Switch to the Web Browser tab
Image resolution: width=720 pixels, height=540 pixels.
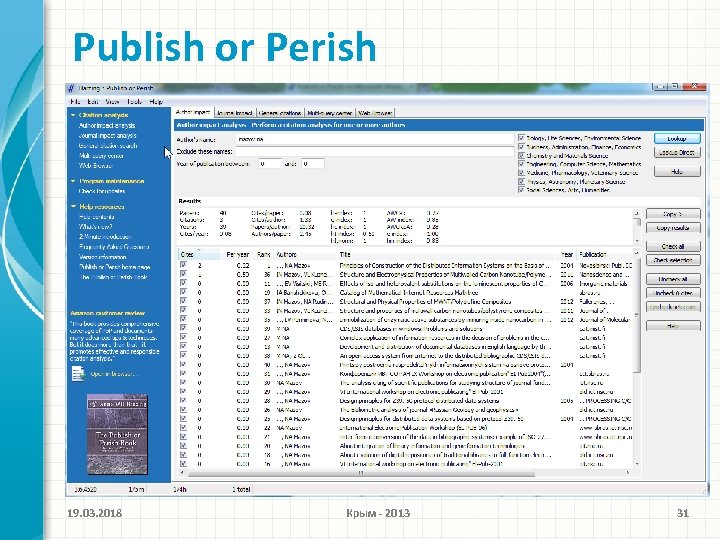(375, 112)
